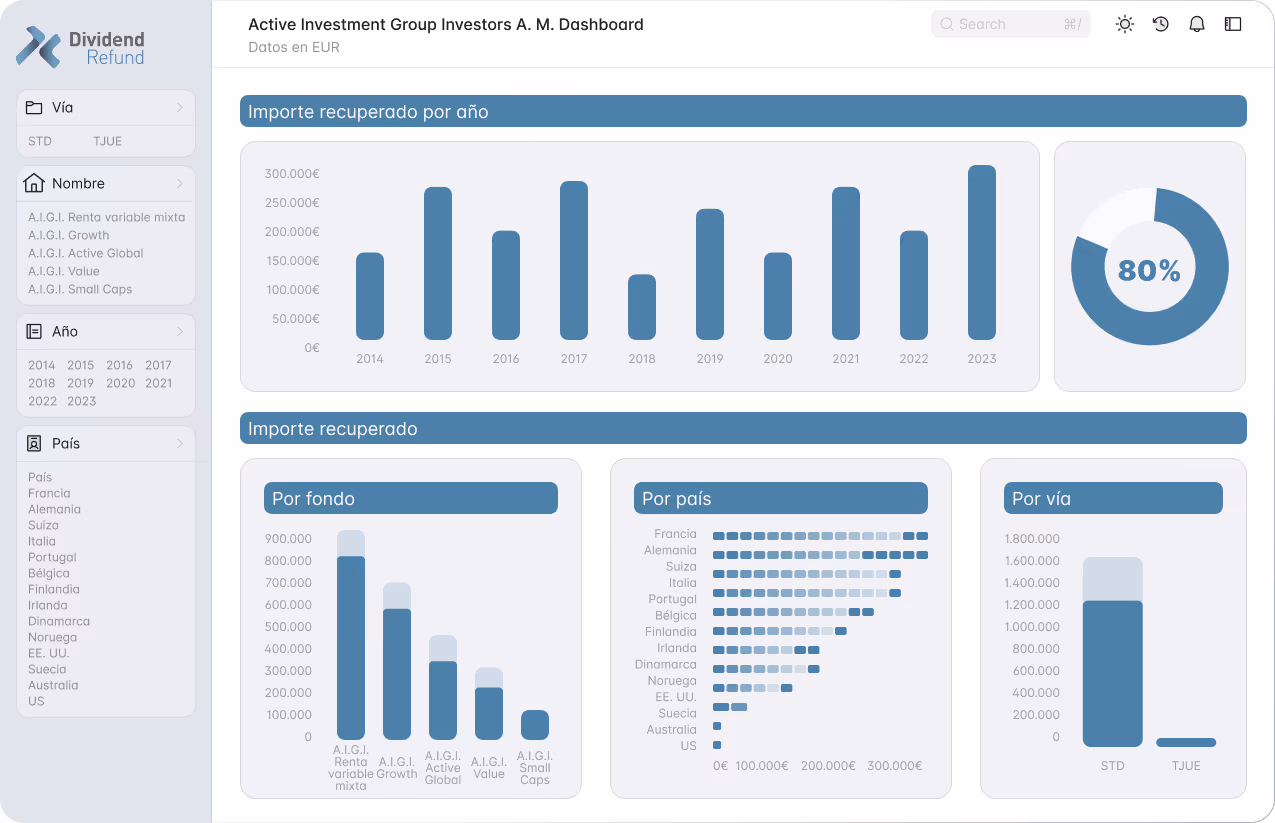Select year 2018 in Año filter
Screen dimensions: 1275x823
[42, 383]
